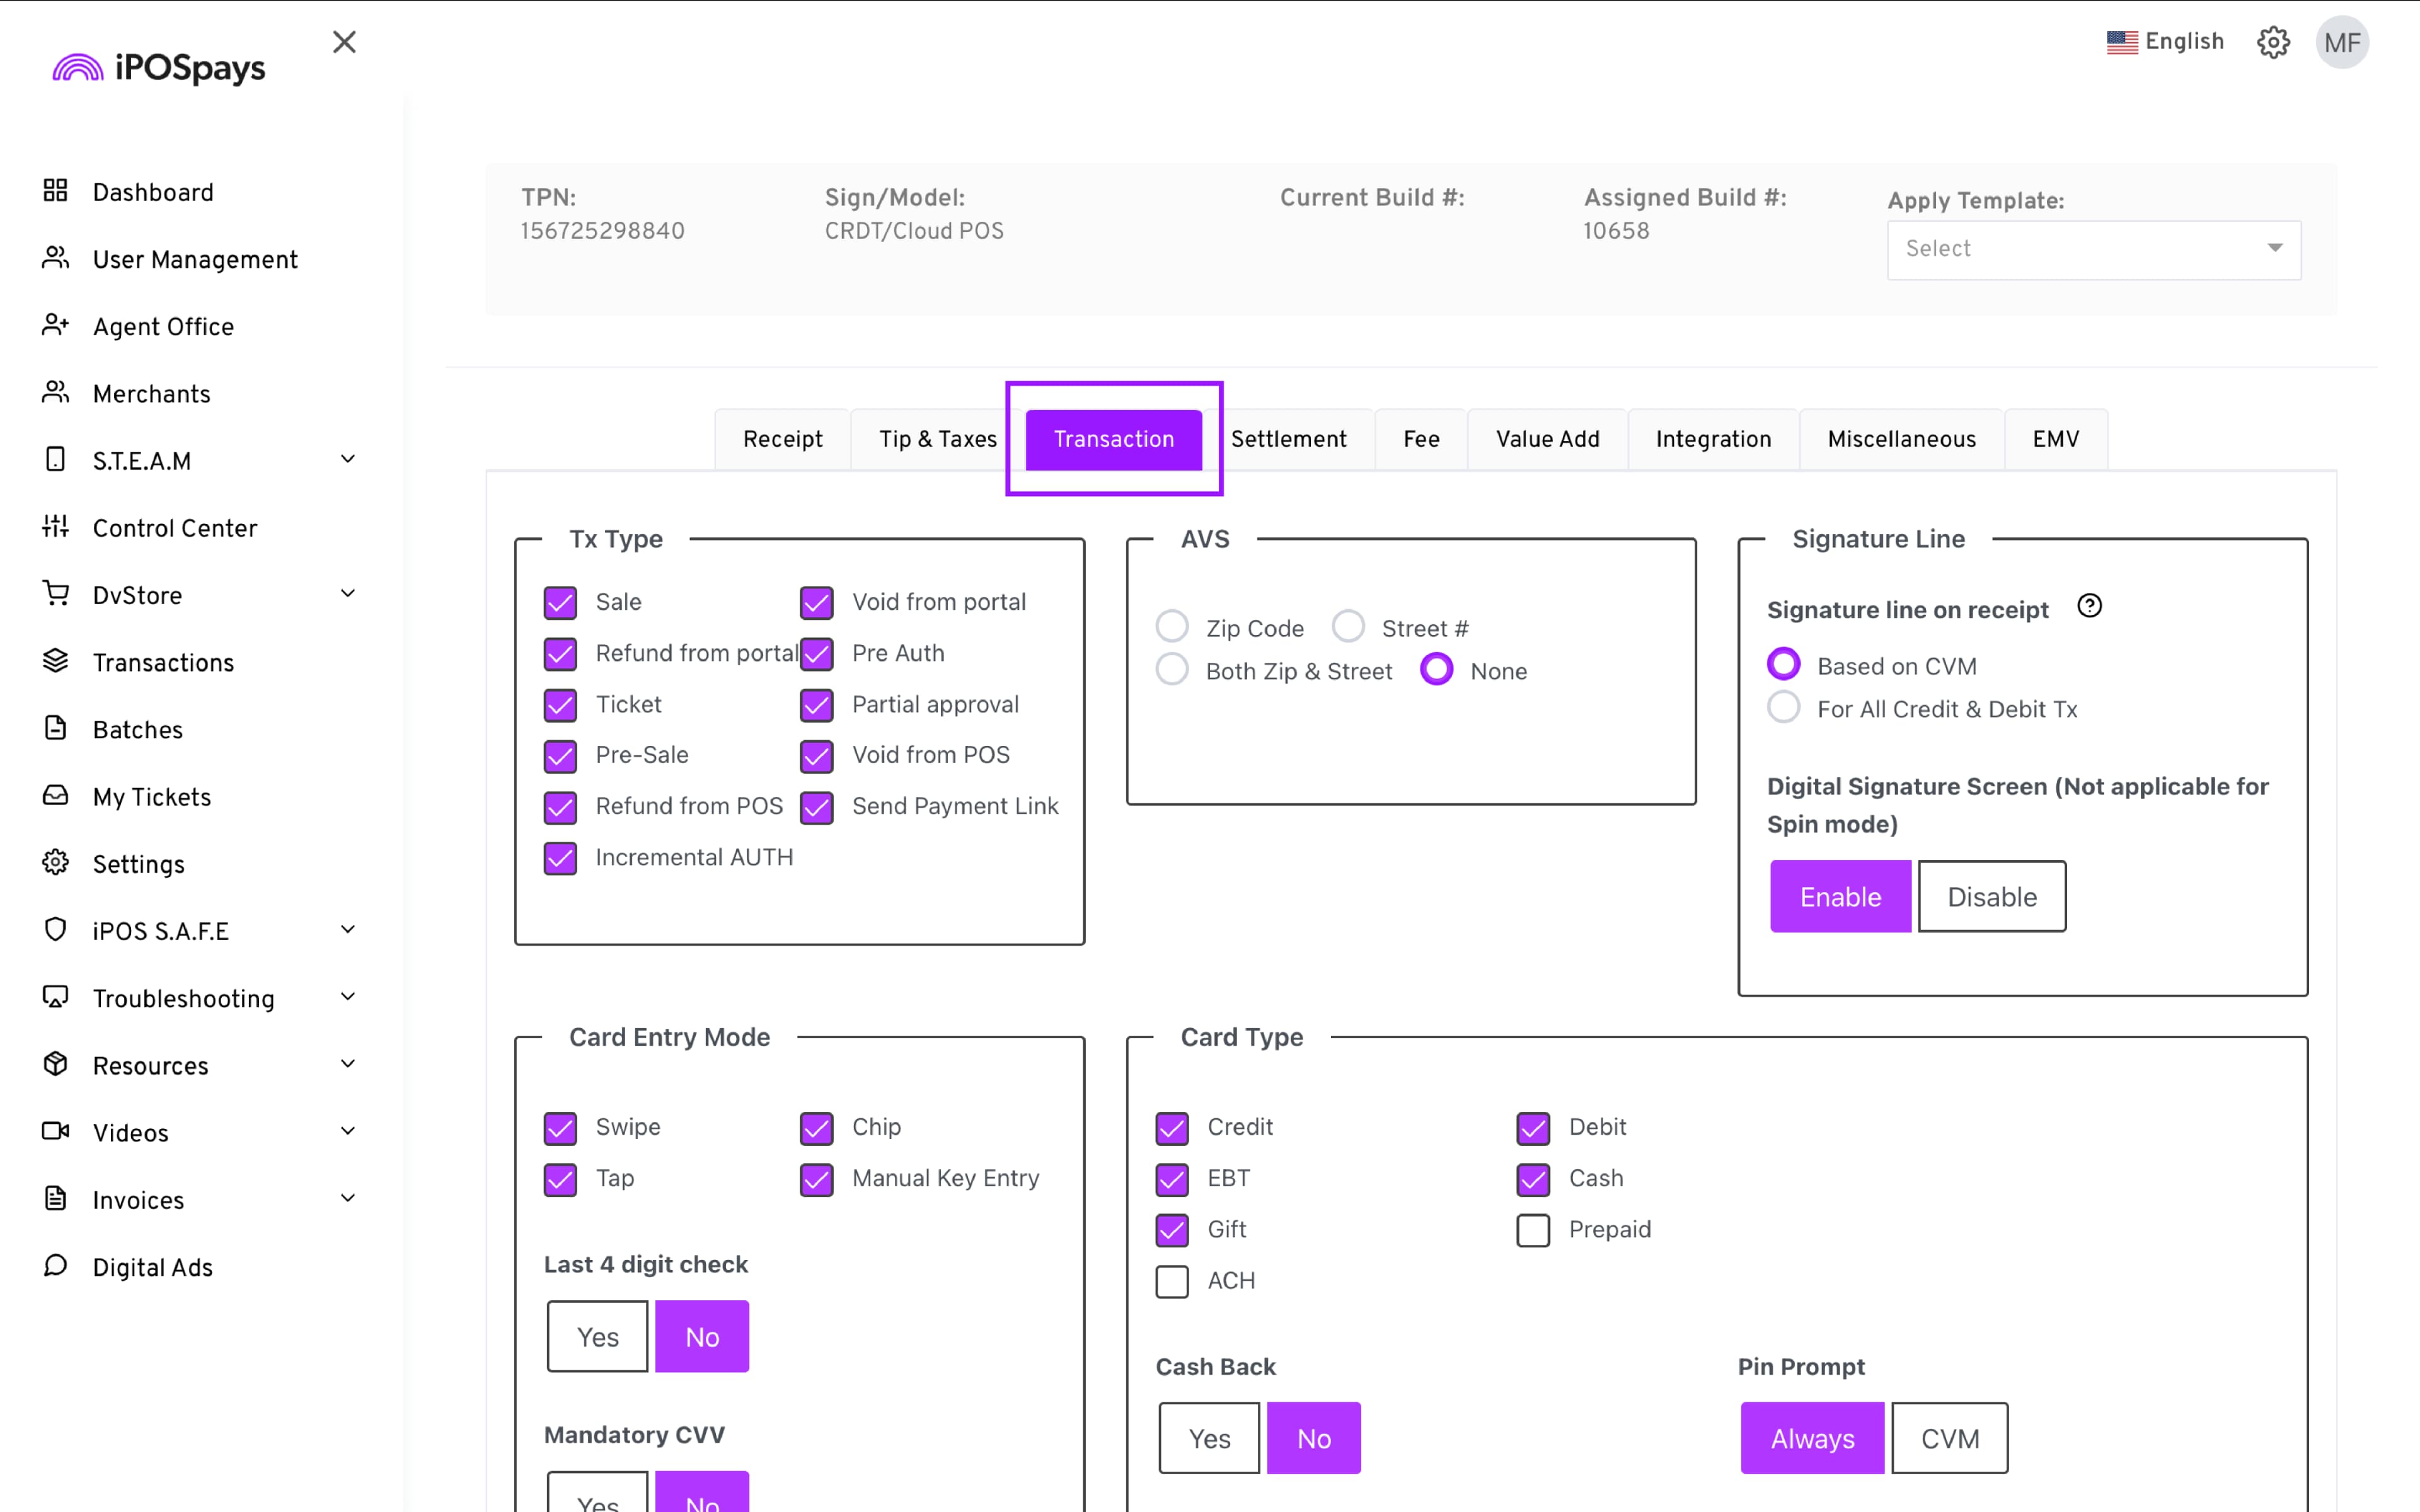Click the Digital Ads chat bubble icon
2420x1512 pixels.
[55, 1266]
